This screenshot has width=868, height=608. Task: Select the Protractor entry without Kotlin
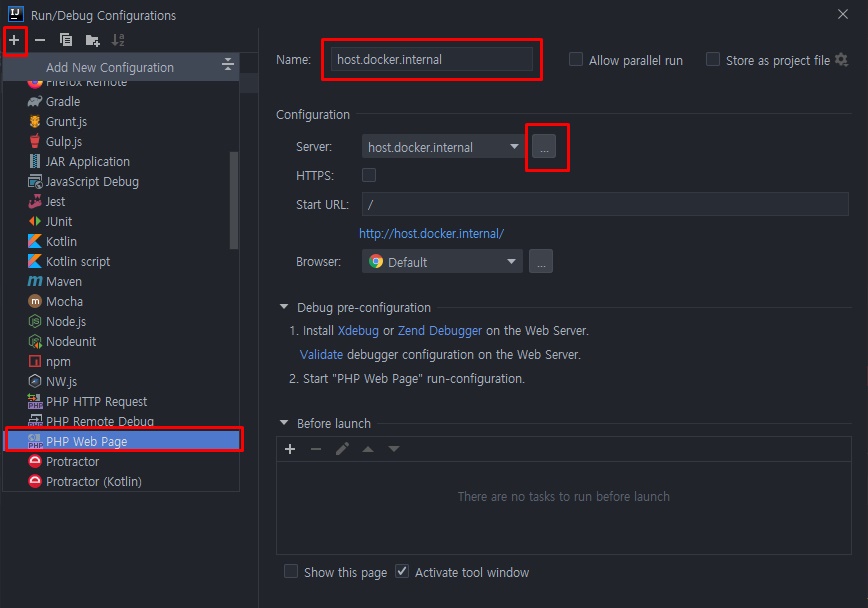(x=122, y=461)
